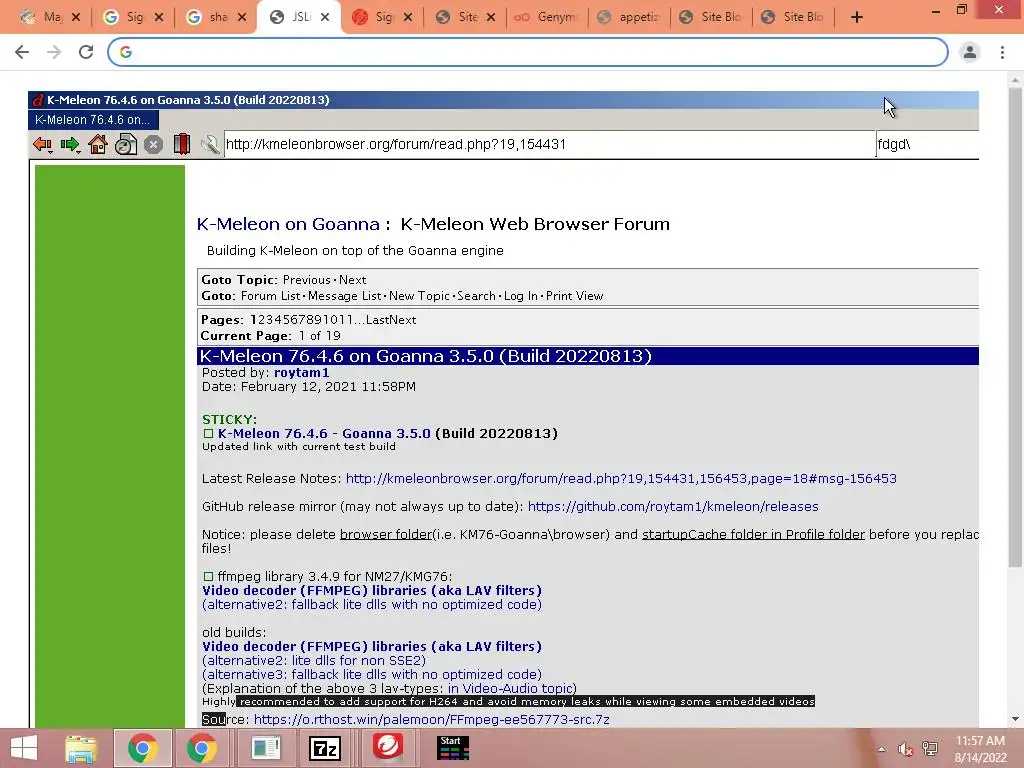The image size is (1024, 768).
Task: Open the Print View link
Action: click(574, 296)
